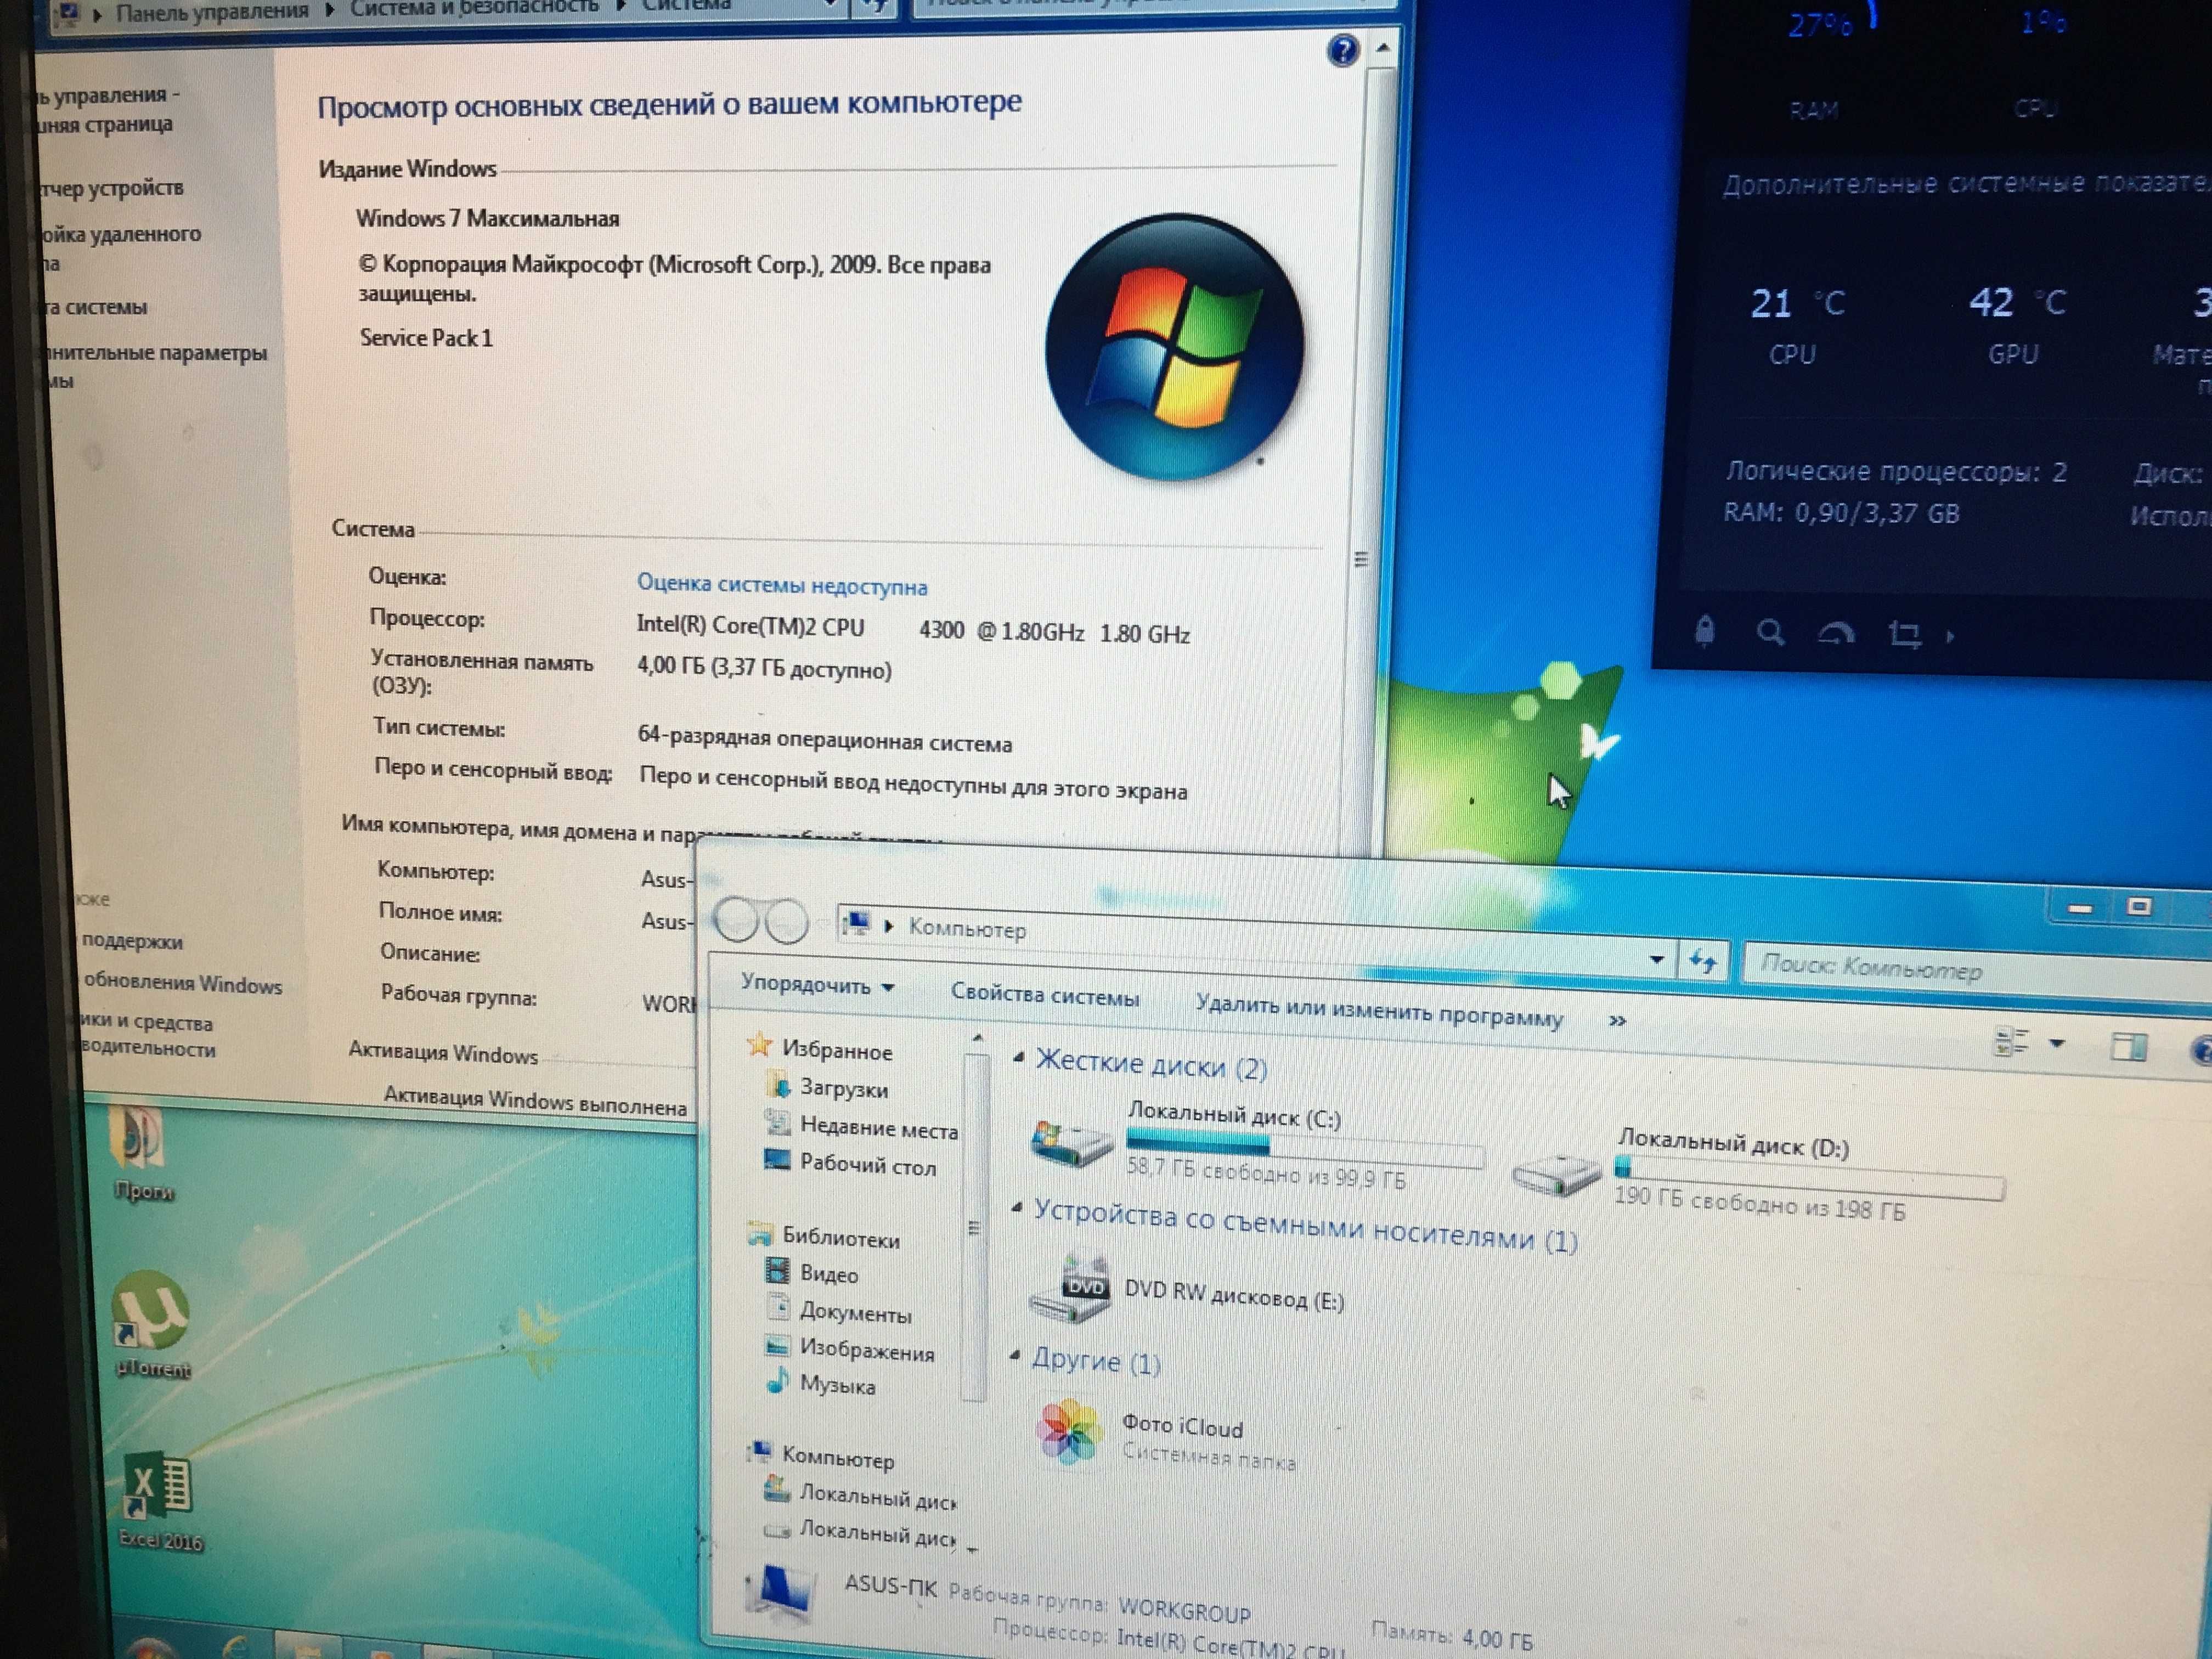Open the Фото iCloud folder icon
2212x1659 pixels.
1069,1433
